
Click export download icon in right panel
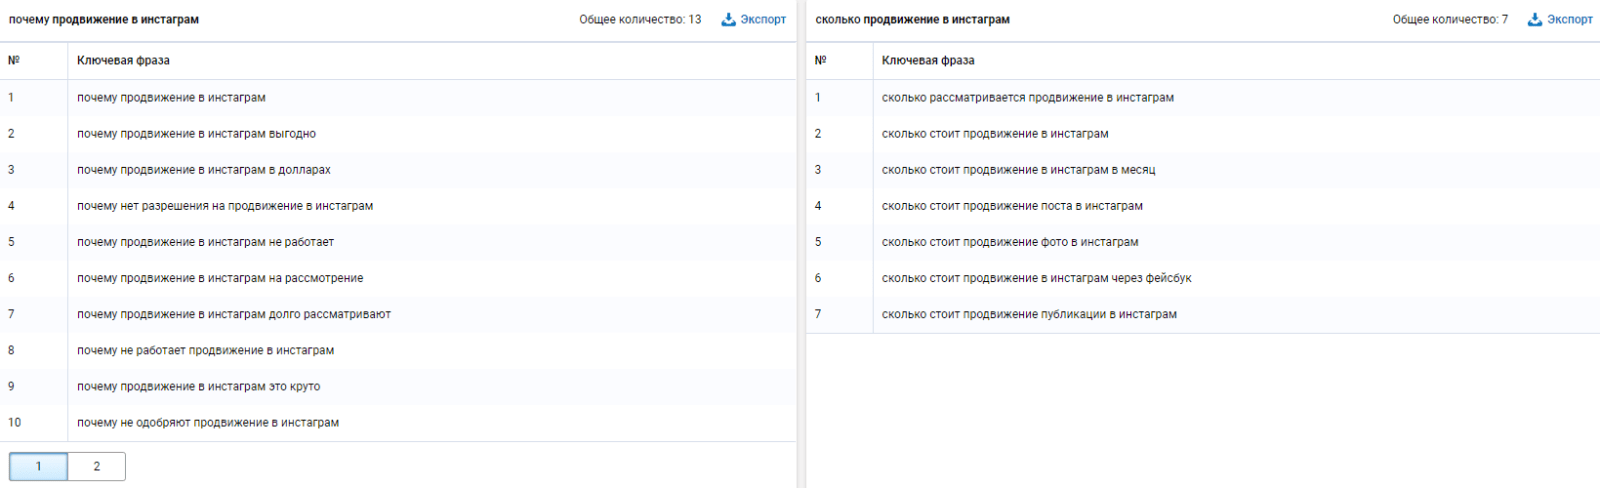click(x=1534, y=19)
